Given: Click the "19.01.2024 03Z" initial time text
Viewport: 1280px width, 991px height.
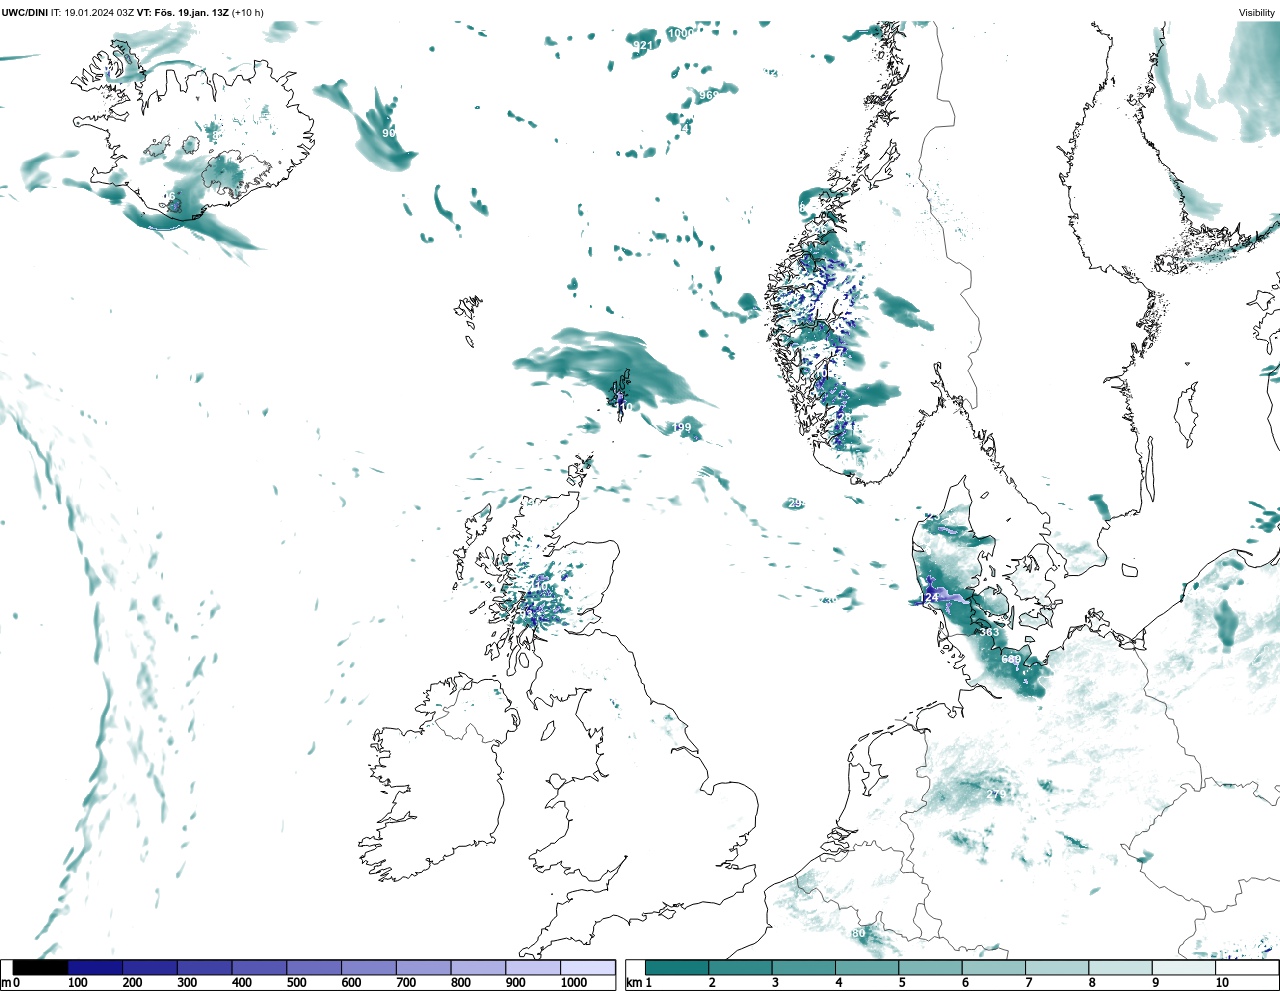Looking at the screenshot, I should [100, 13].
